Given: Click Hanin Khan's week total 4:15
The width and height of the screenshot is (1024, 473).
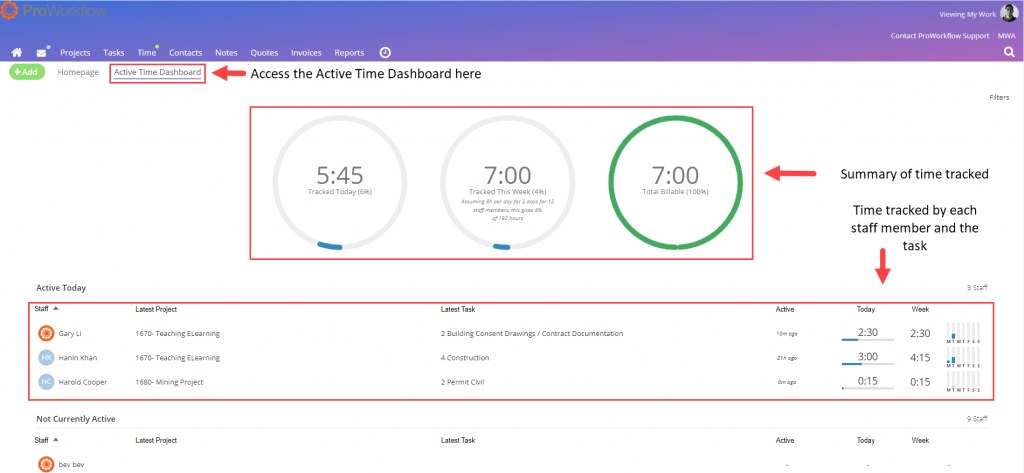Looking at the screenshot, I should (920, 357).
